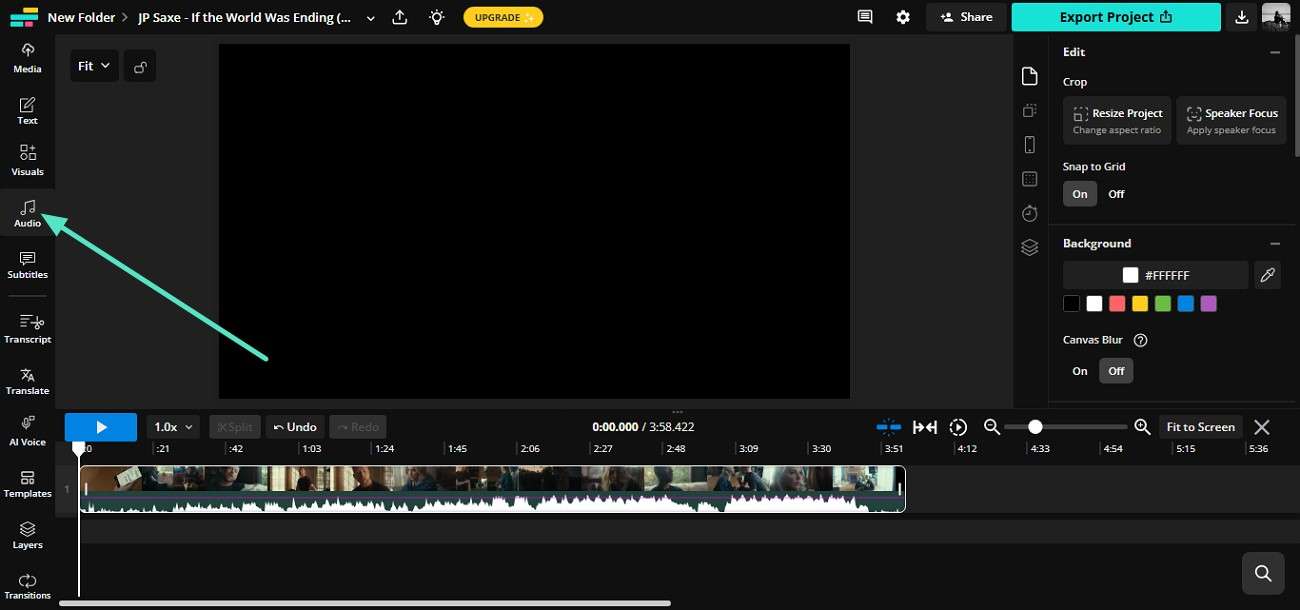Open the Visuals panel

pos(27,161)
